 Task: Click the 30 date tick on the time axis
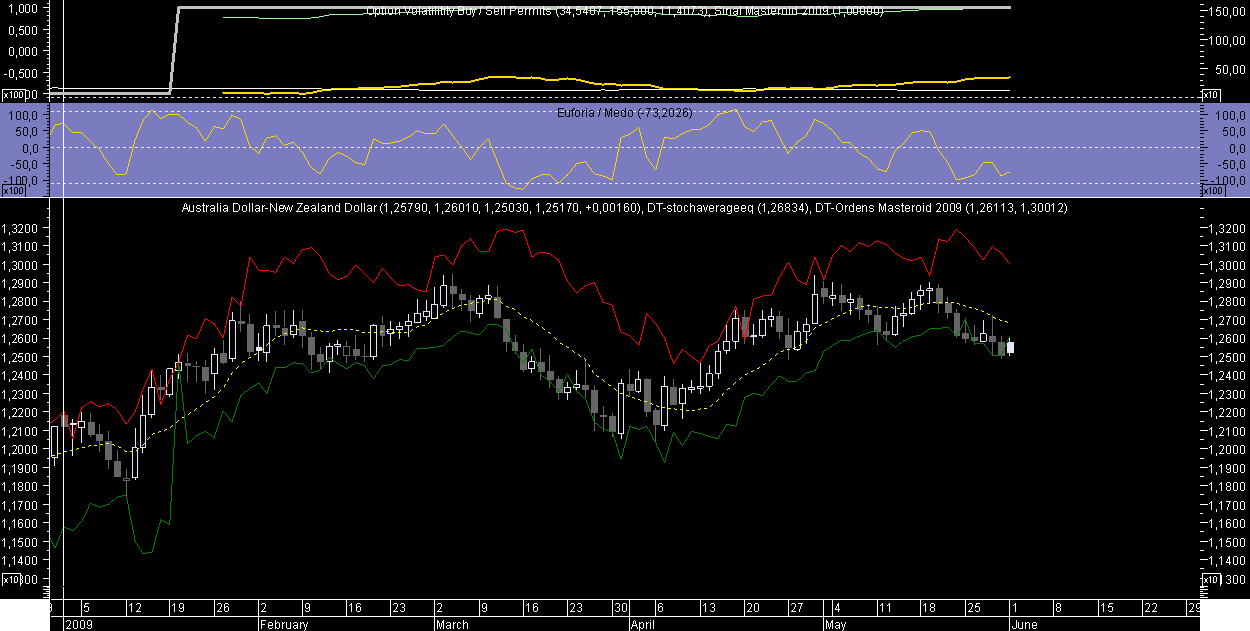pyautogui.click(x=621, y=608)
